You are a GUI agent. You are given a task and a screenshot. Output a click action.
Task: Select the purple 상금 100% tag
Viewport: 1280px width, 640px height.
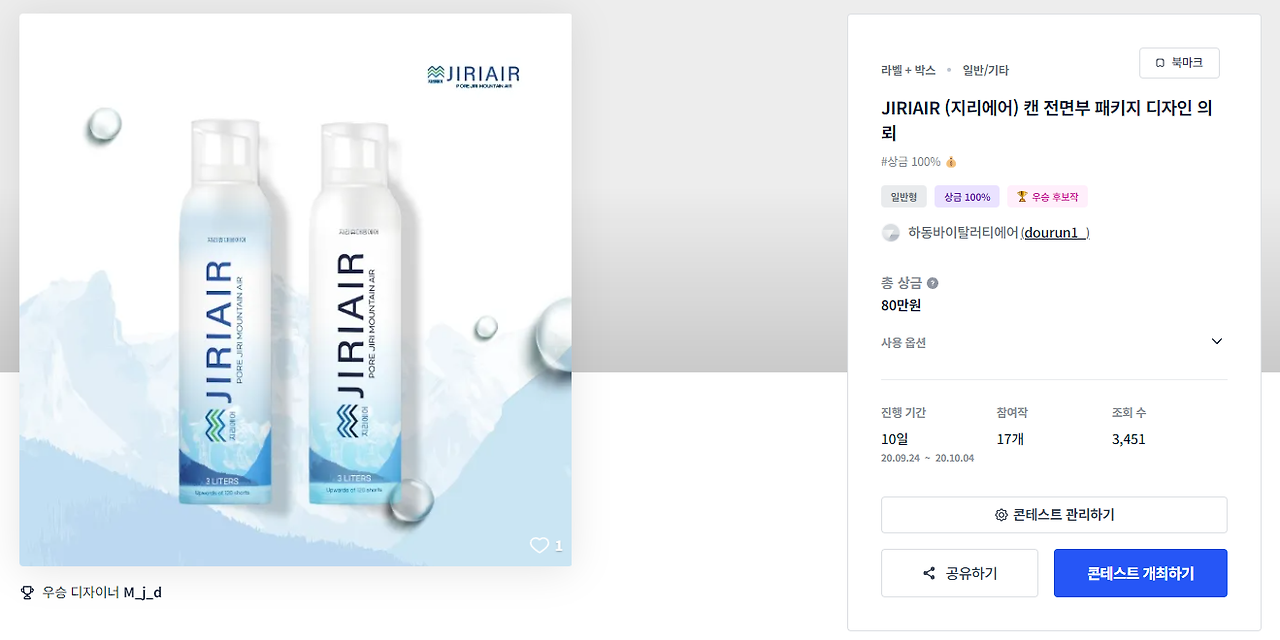click(x=967, y=197)
